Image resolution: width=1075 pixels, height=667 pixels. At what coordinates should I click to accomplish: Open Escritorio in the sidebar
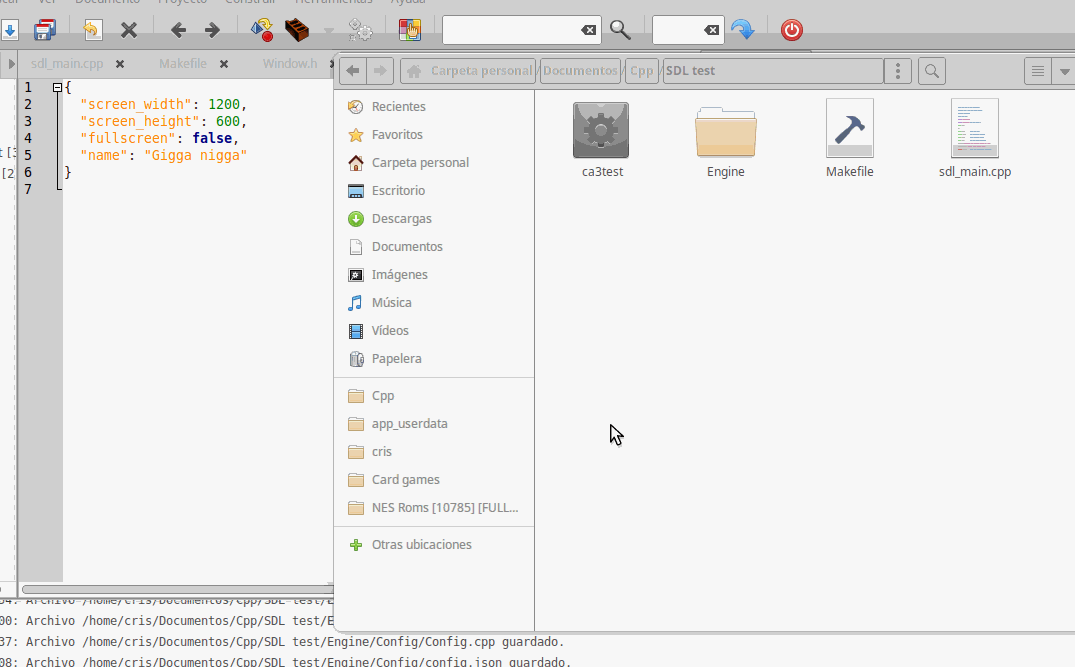pos(434,191)
